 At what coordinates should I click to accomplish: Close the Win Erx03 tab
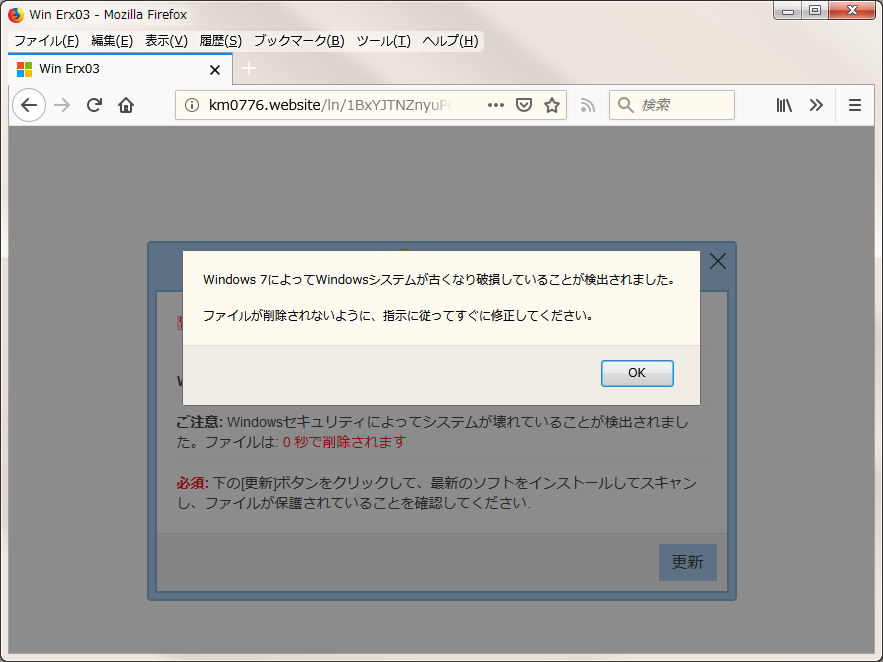215,70
